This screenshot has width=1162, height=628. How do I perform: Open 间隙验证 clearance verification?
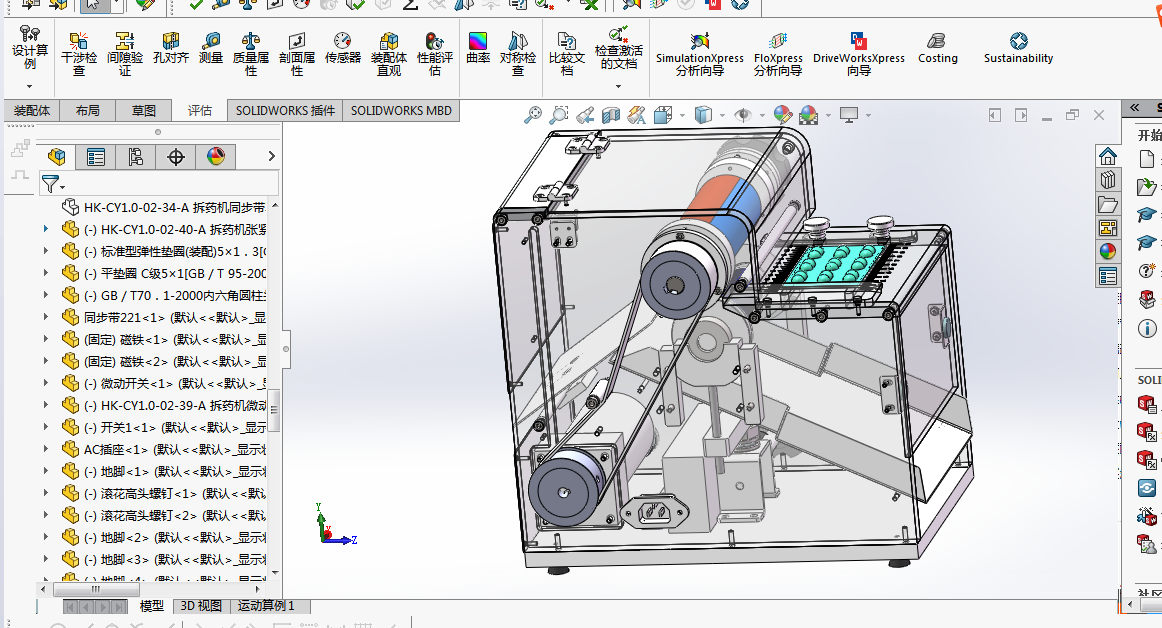(124, 53)
